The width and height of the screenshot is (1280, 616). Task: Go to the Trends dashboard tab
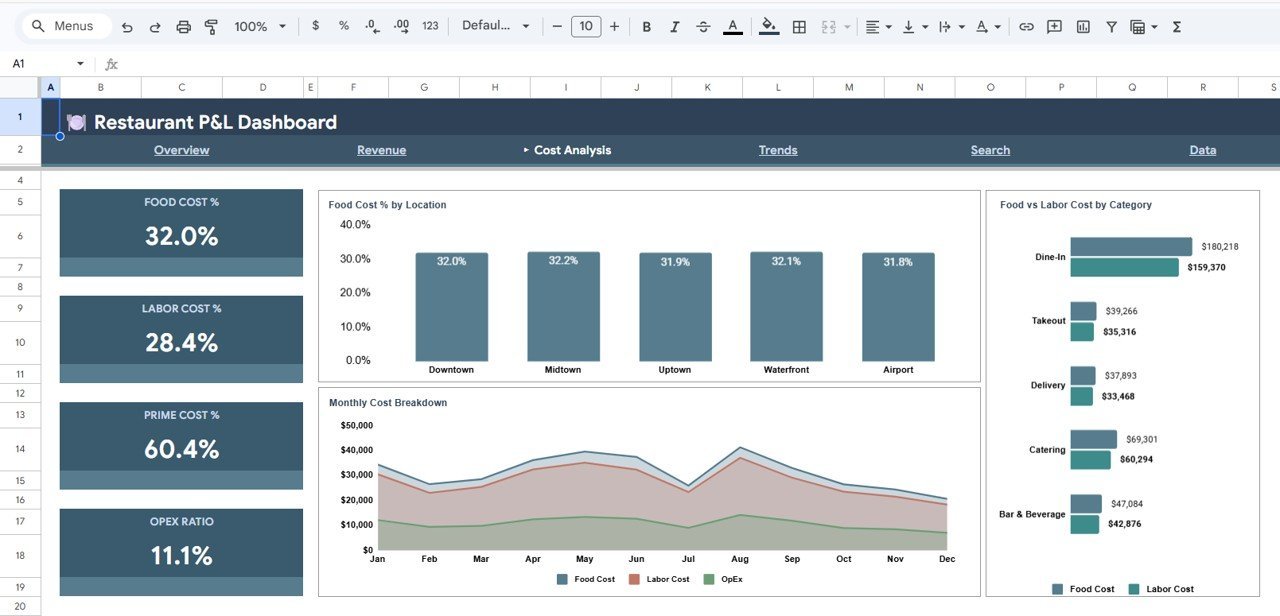click(777, 150)
